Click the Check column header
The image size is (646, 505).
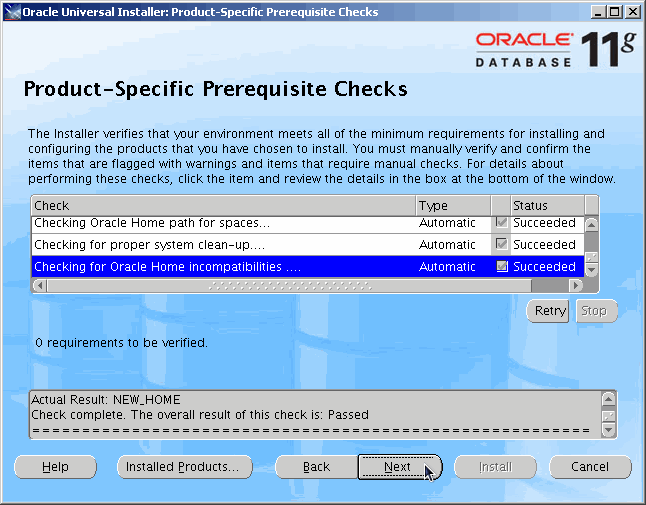click(x=222, y=205)
